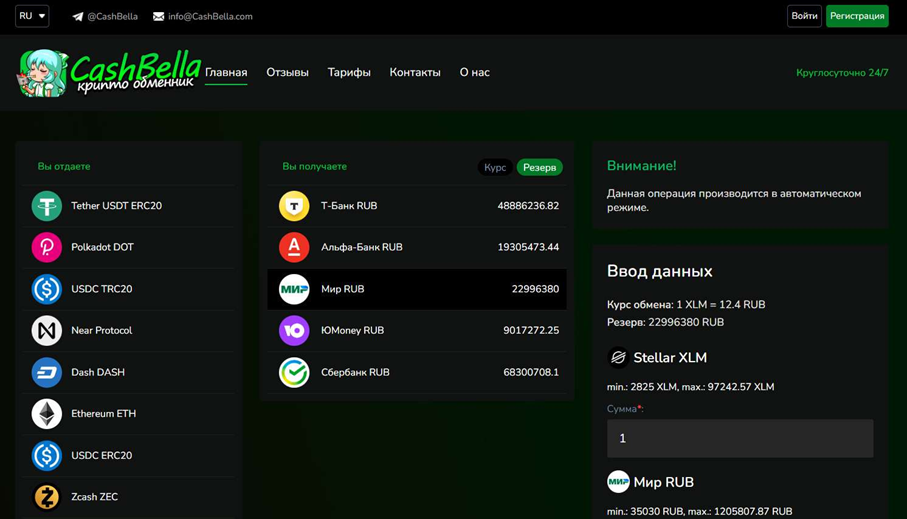Click the Войти login button
907x519 pixels.
(x=804, y=16)
